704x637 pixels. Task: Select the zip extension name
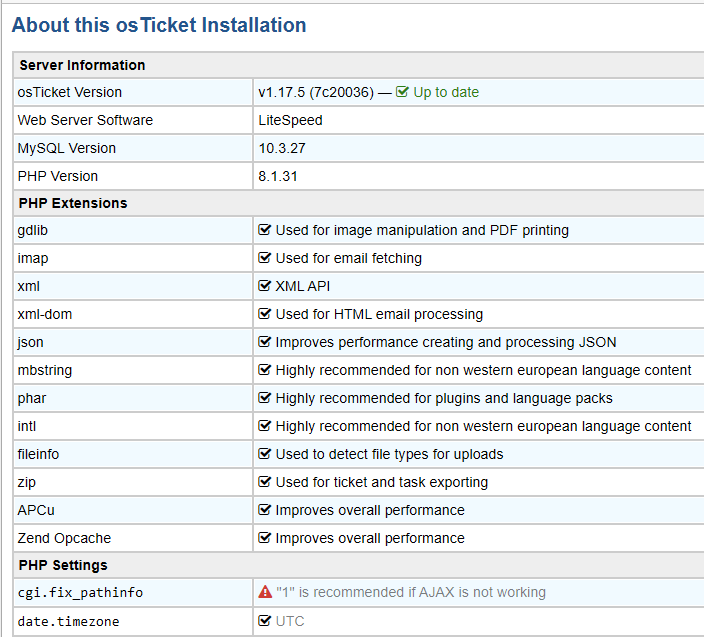[26, 483]
